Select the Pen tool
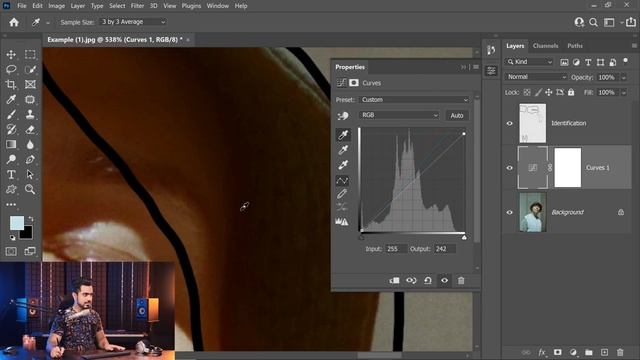Viewport: 640px width, 360px height. (30, 160)
